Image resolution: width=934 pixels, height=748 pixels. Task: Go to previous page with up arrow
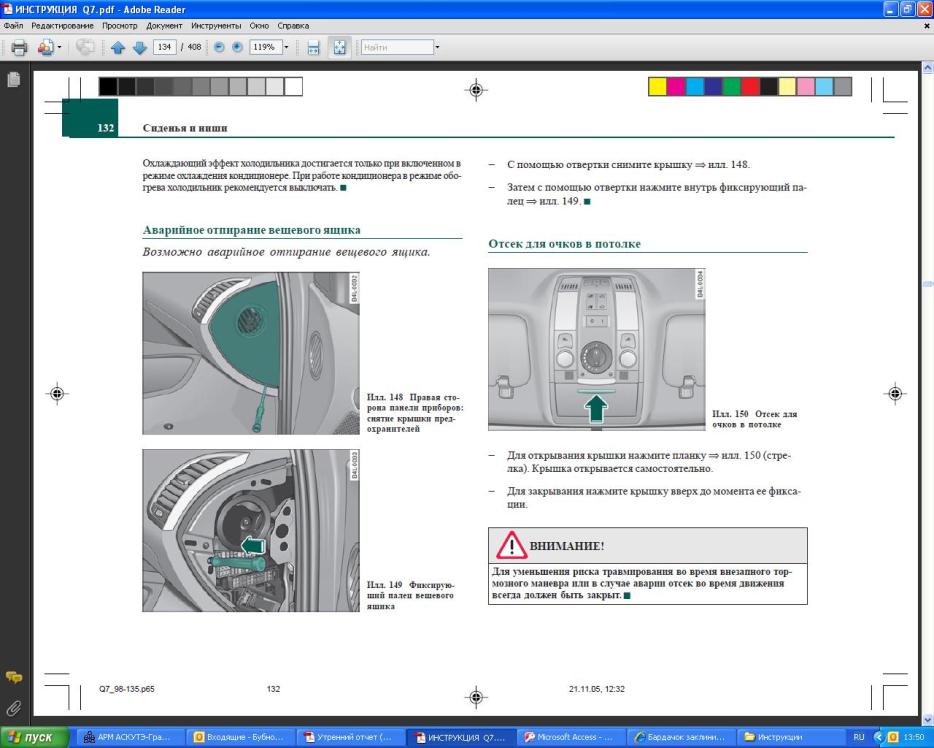point(118,48)
